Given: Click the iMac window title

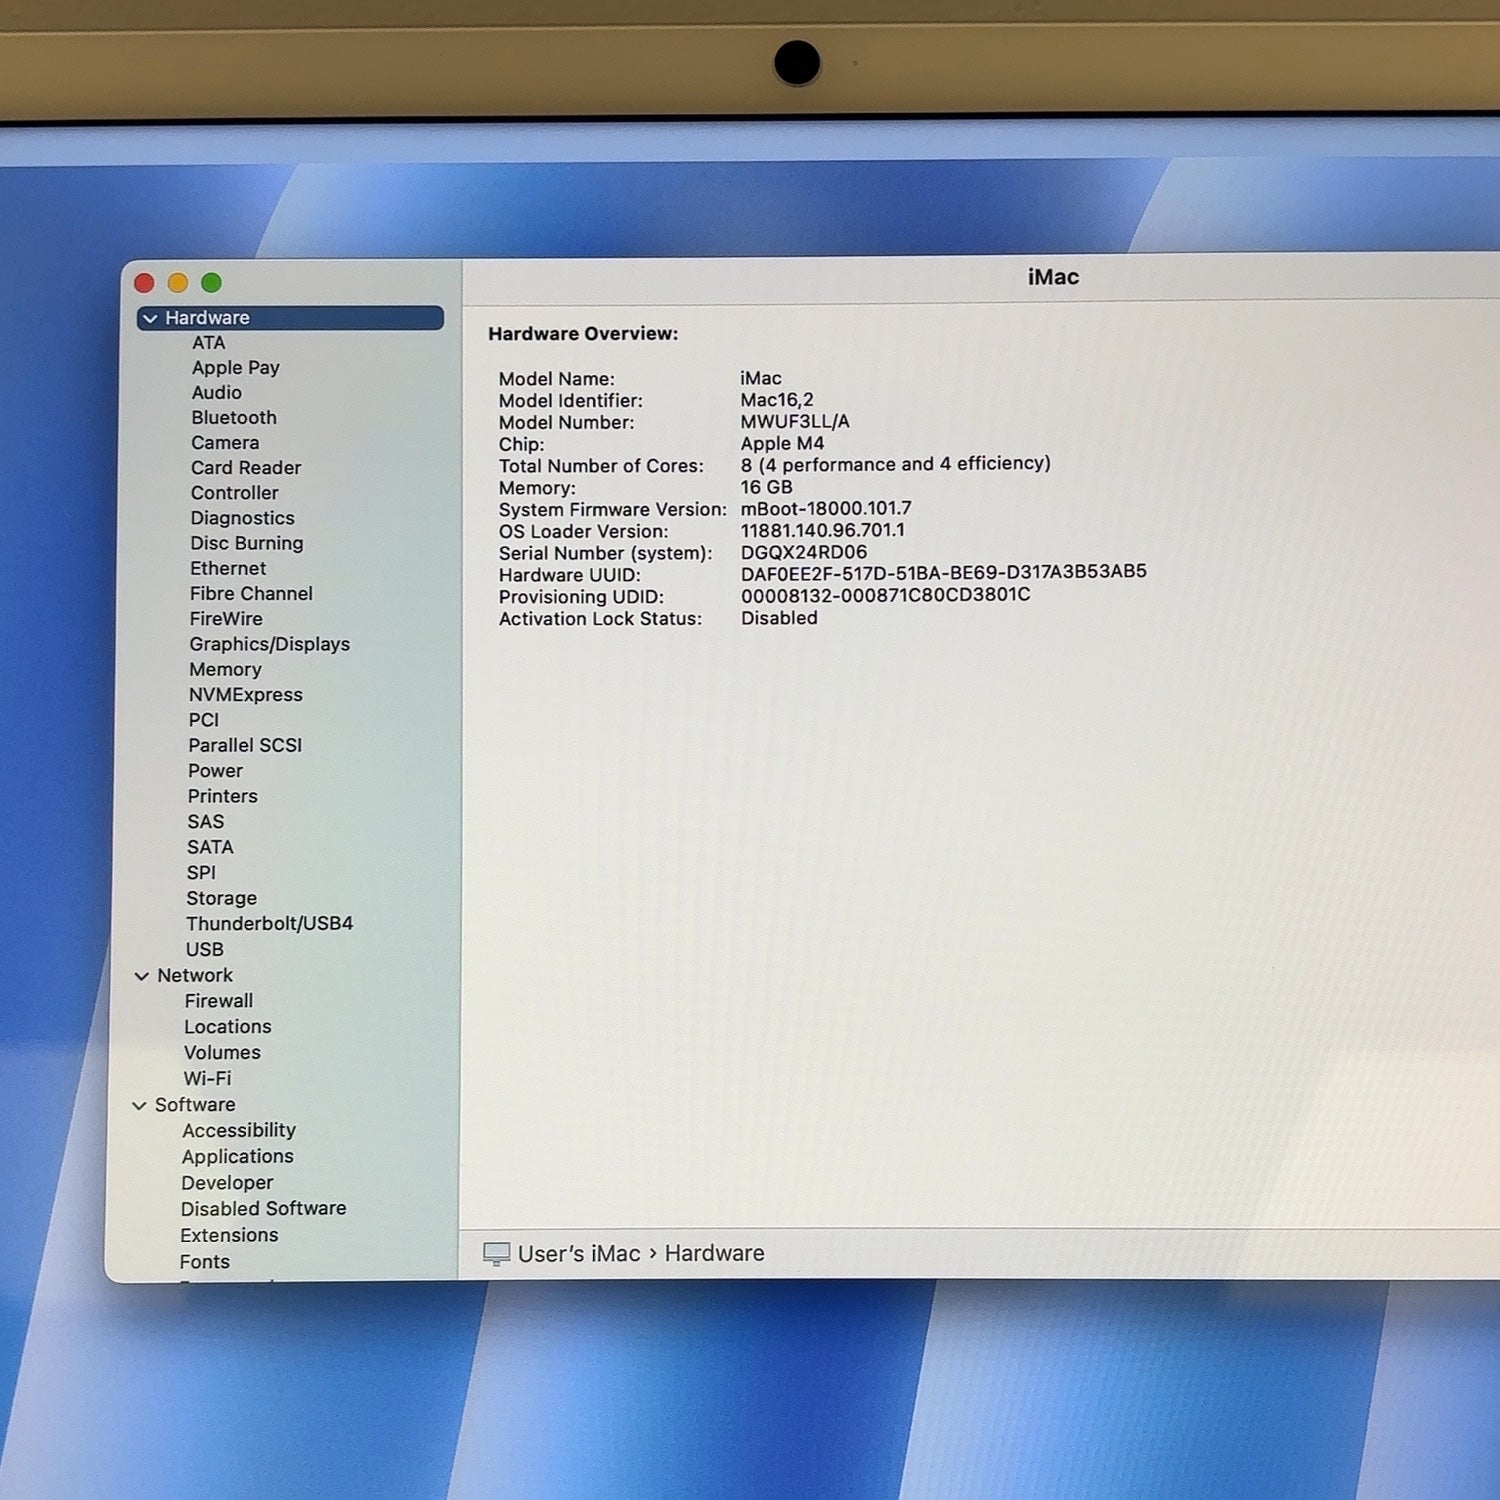Looking at the screenshot, I should click(x=1054, y=277).
